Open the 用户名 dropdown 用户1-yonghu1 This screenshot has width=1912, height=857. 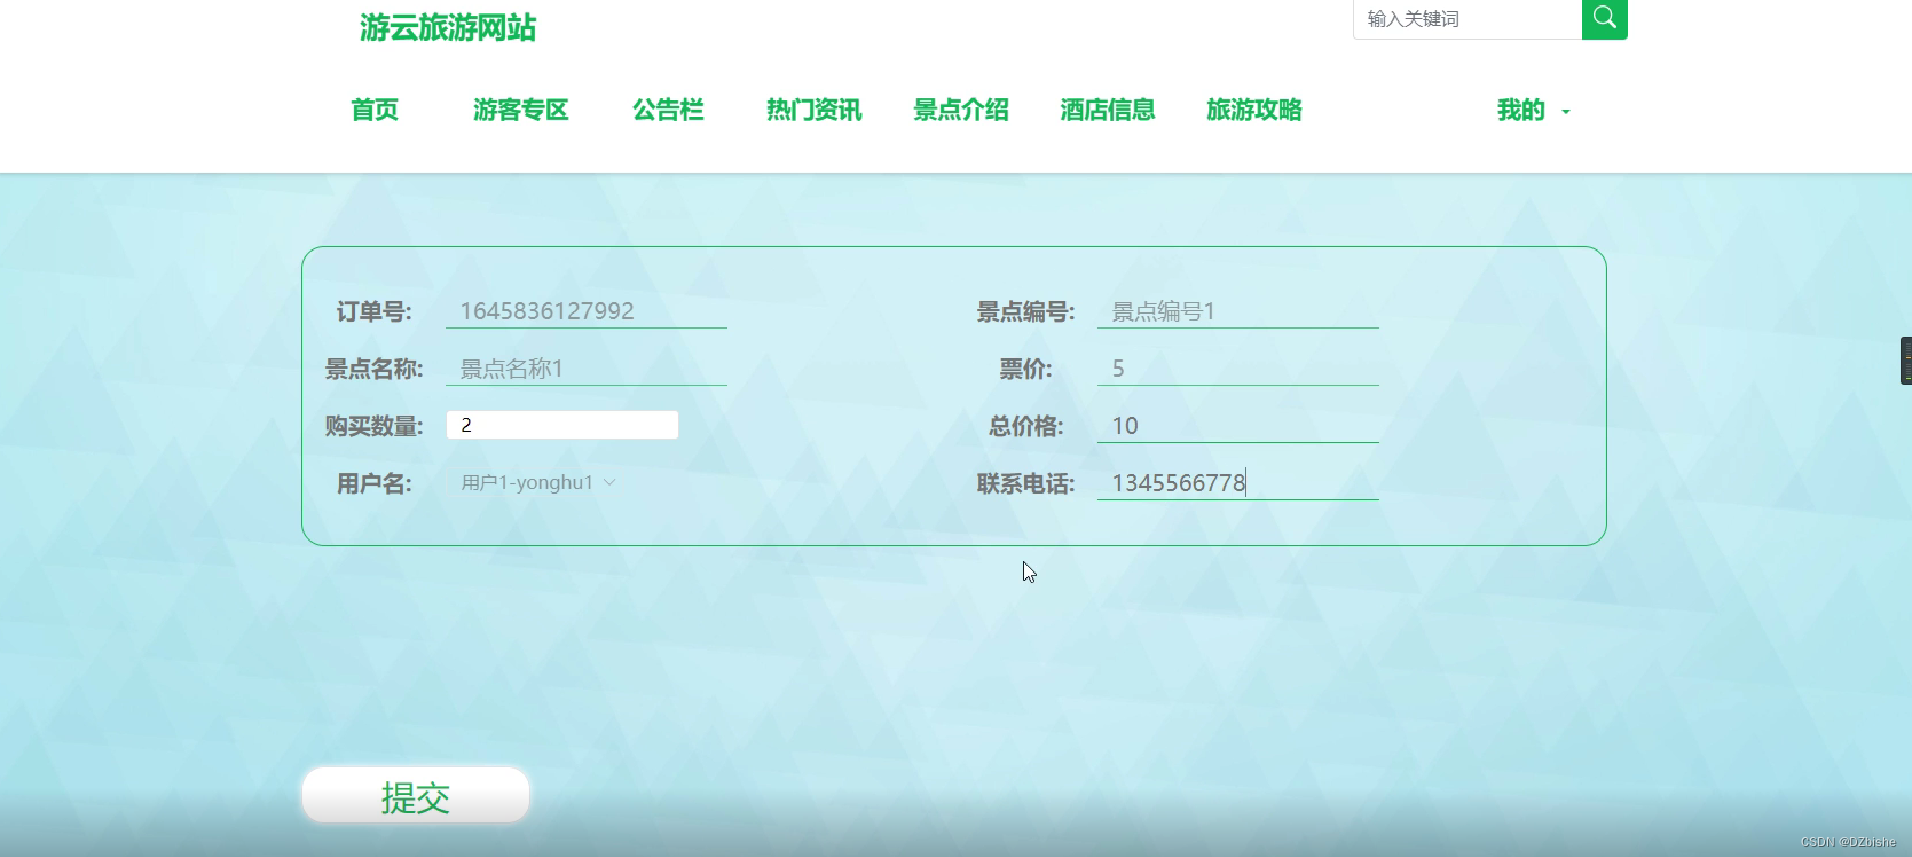[x=538, y=483]
